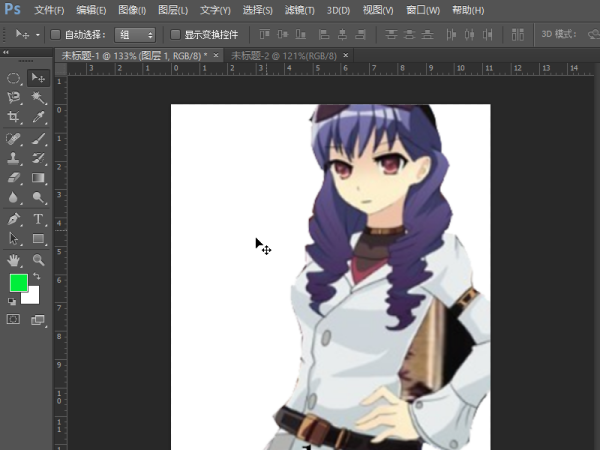Select the Healing Brush tool

(14, 139)
